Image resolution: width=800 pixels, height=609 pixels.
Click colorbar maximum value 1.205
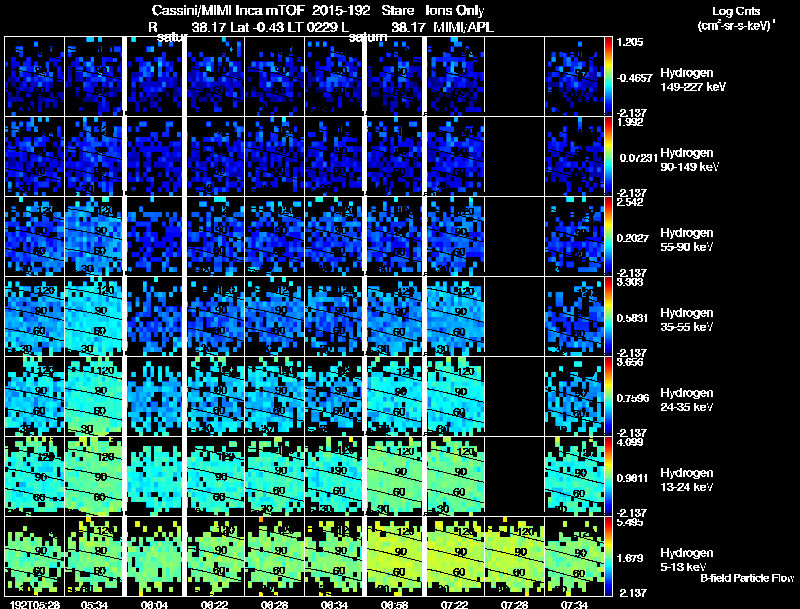coord(630,42)
